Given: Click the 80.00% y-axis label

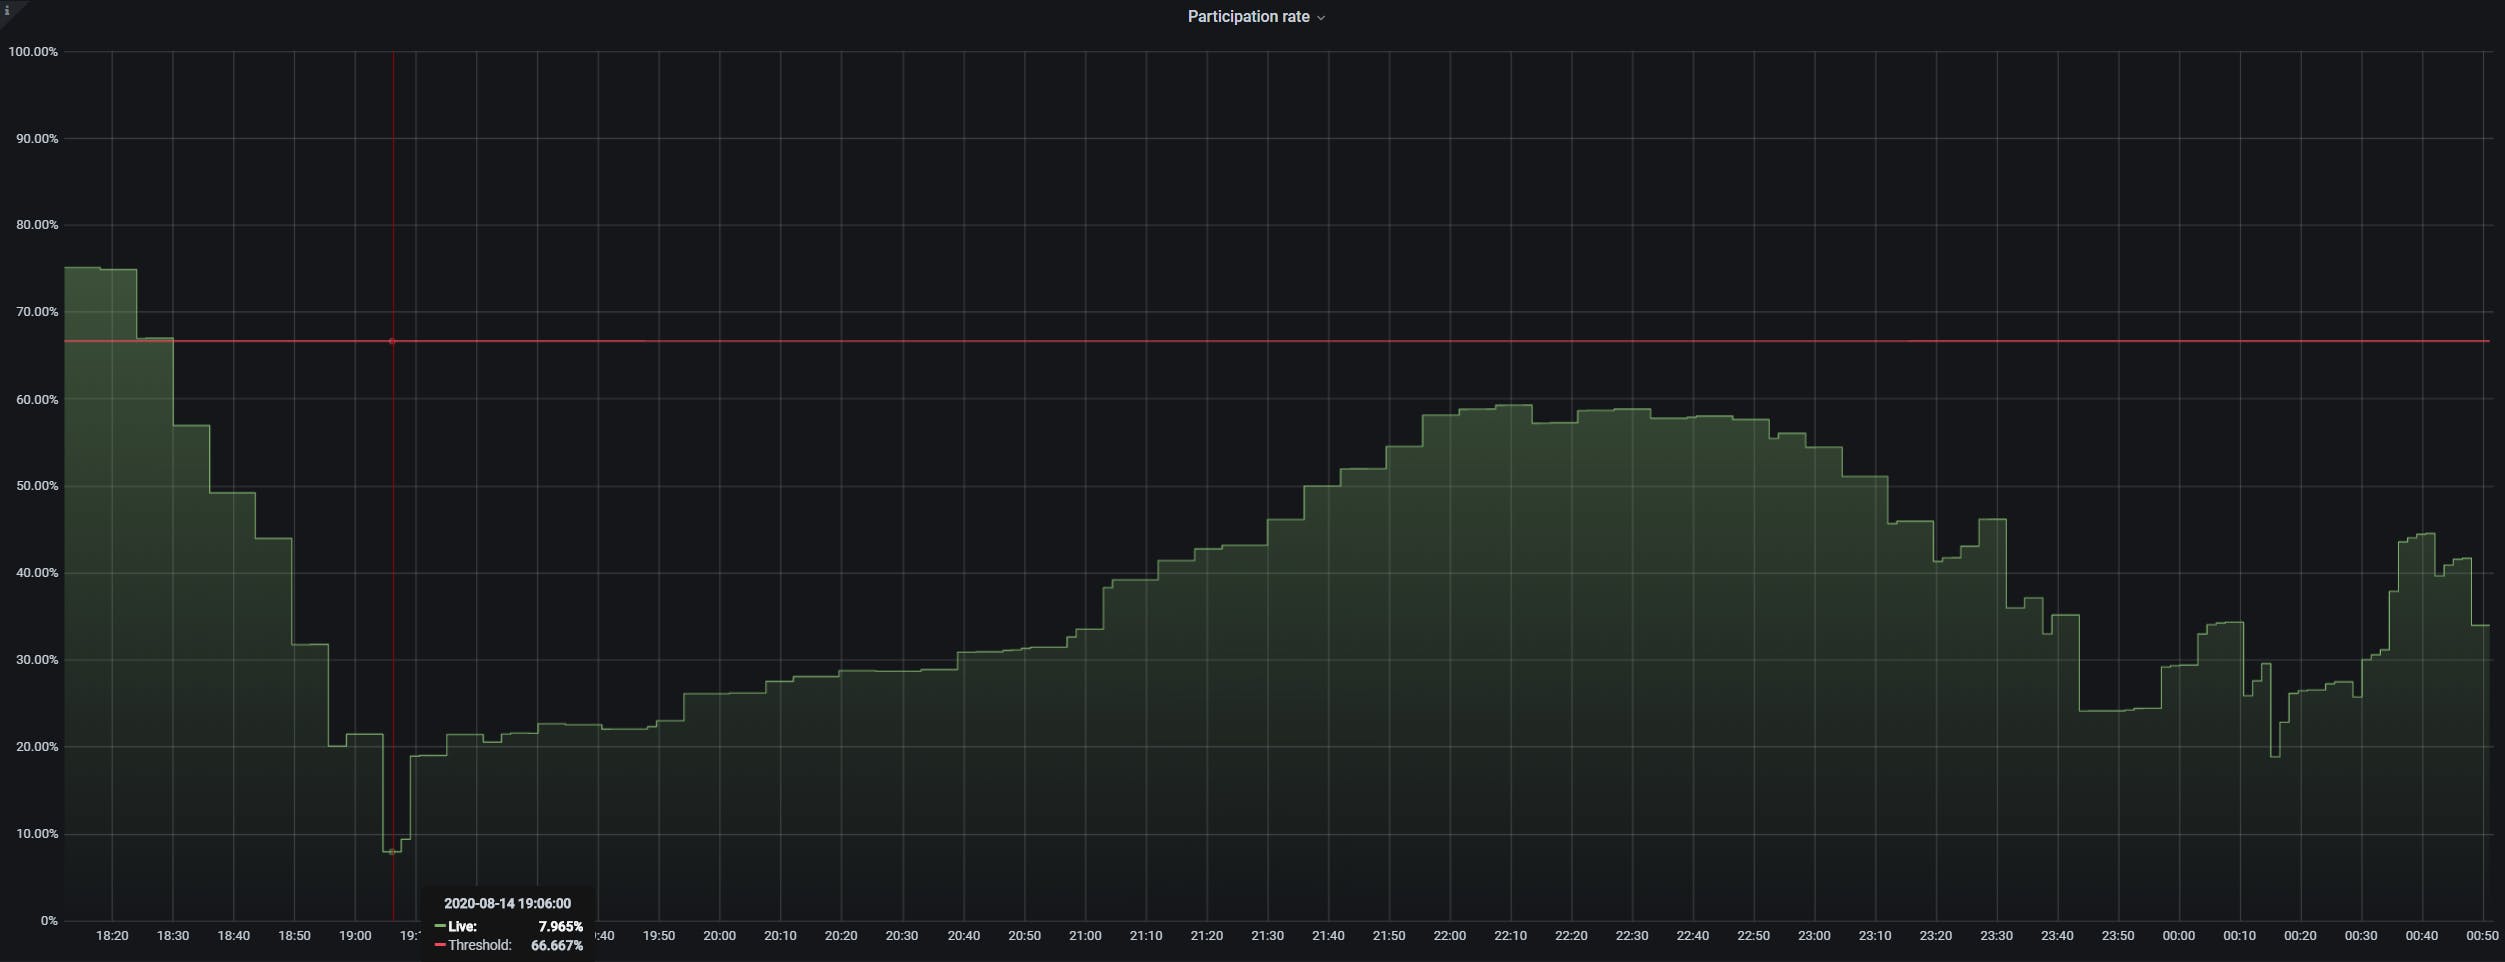Looking at the screenshot, I should pyautogui.click(x=37, y=225).
